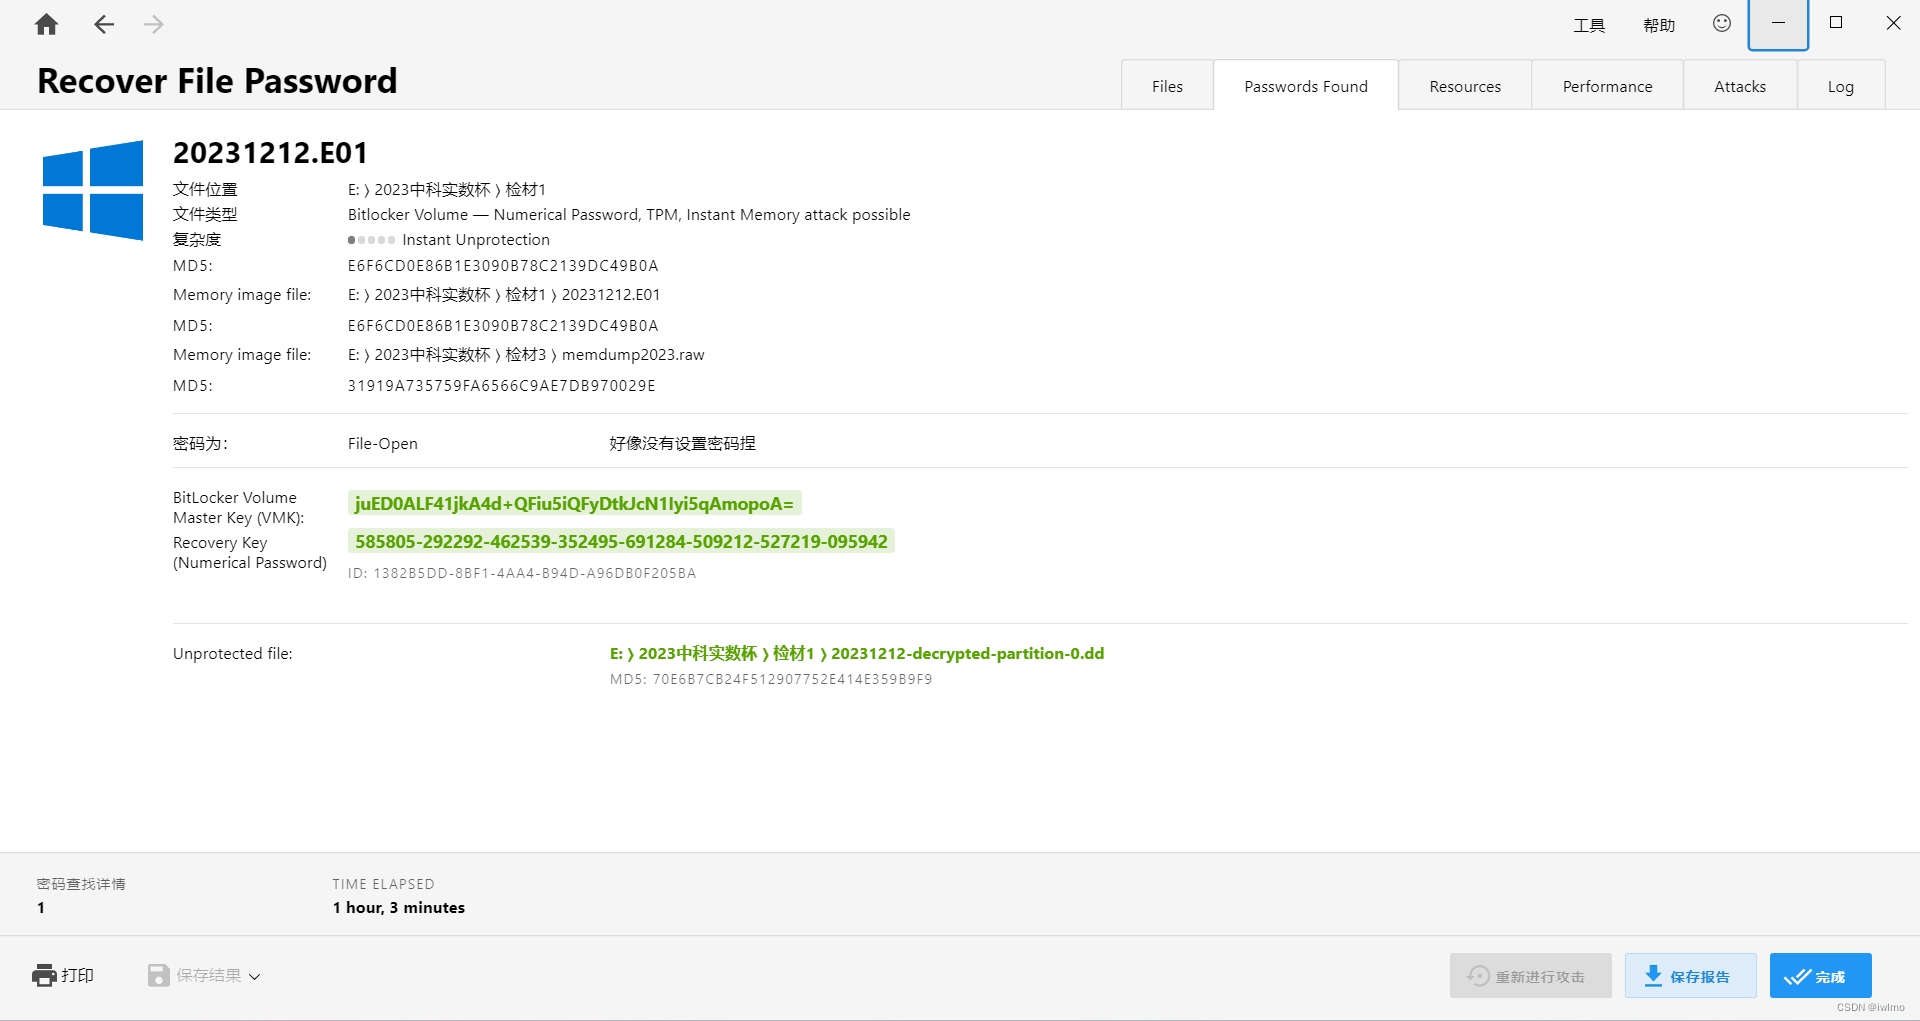Viewport: 1920px width, 1021px height.
Task: Expand the 保存结果 dropdown chevron
Action: coord(255,977)
